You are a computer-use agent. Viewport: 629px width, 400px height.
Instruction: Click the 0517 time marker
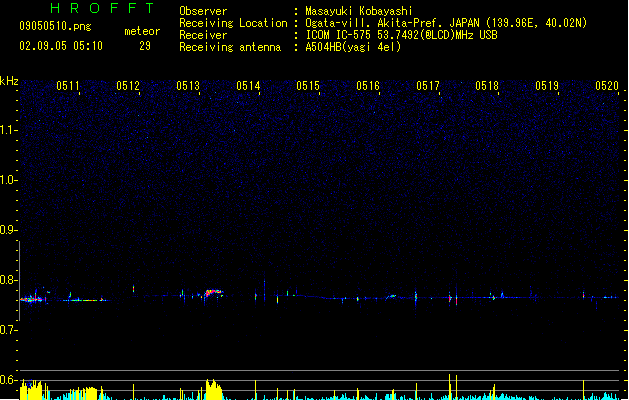428,86
